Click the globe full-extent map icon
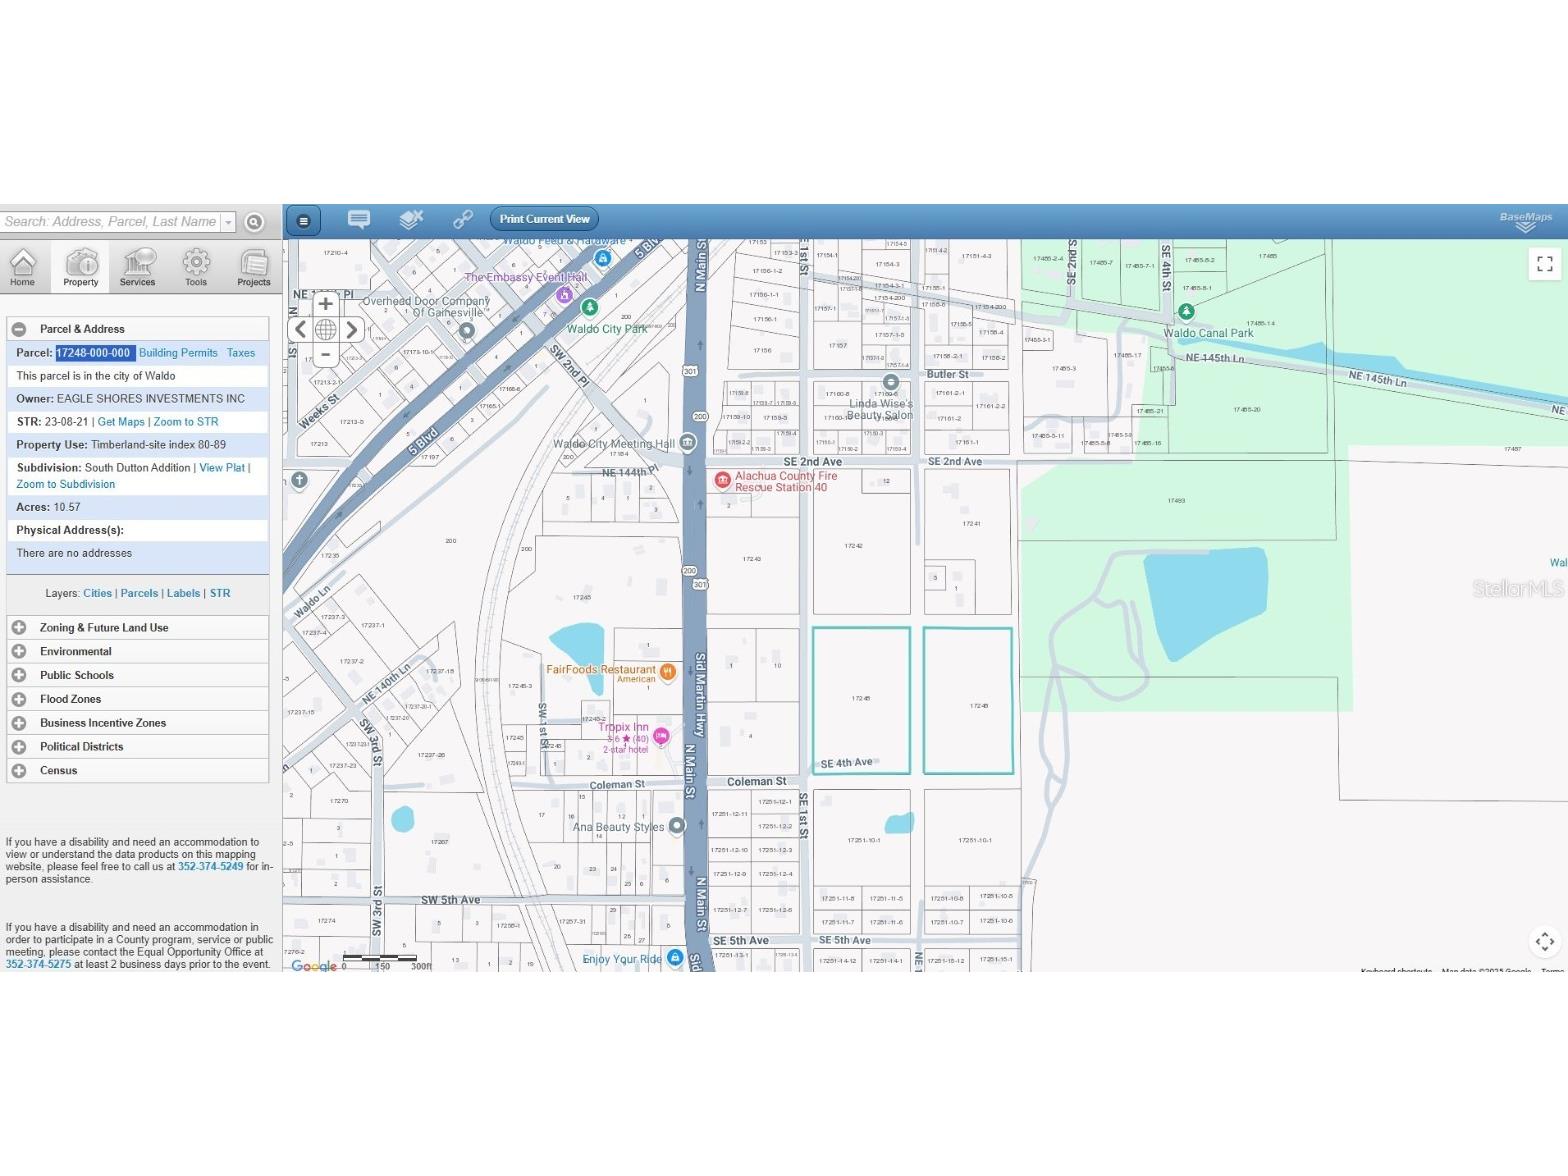Image resolution: width=1568 pixels, height=1176 pixels. coord(325,329)
